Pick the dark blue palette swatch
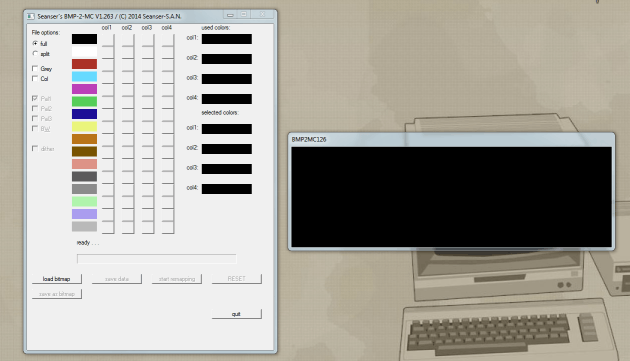The width and height of the screenshot is (630, 361). click(84, 114)
